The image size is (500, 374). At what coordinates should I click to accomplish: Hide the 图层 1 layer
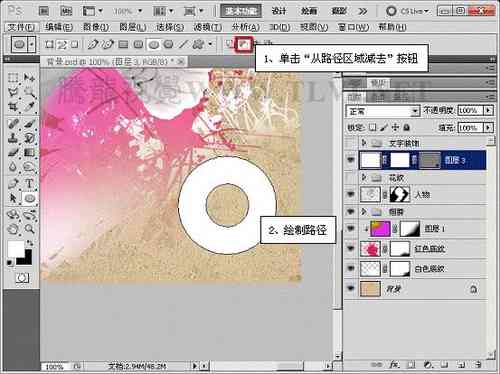(350, 228)
